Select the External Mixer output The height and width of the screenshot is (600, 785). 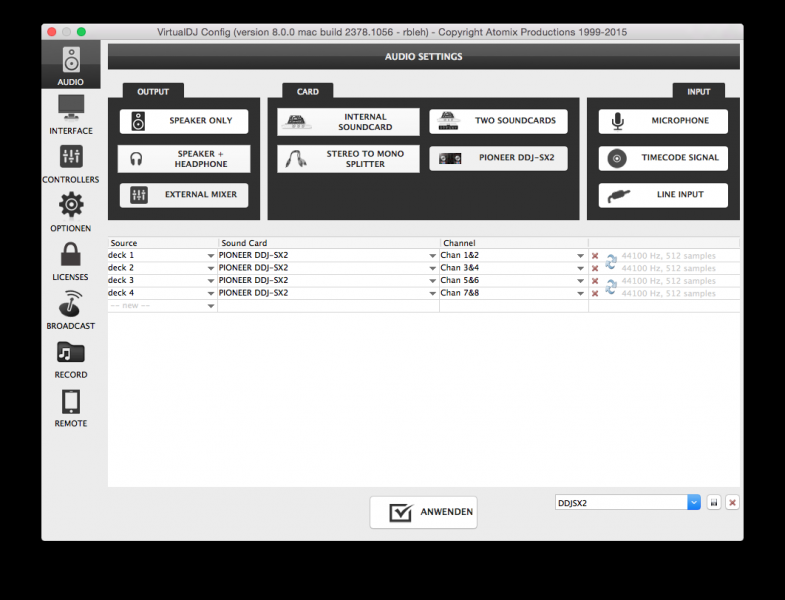pos(184,194)
